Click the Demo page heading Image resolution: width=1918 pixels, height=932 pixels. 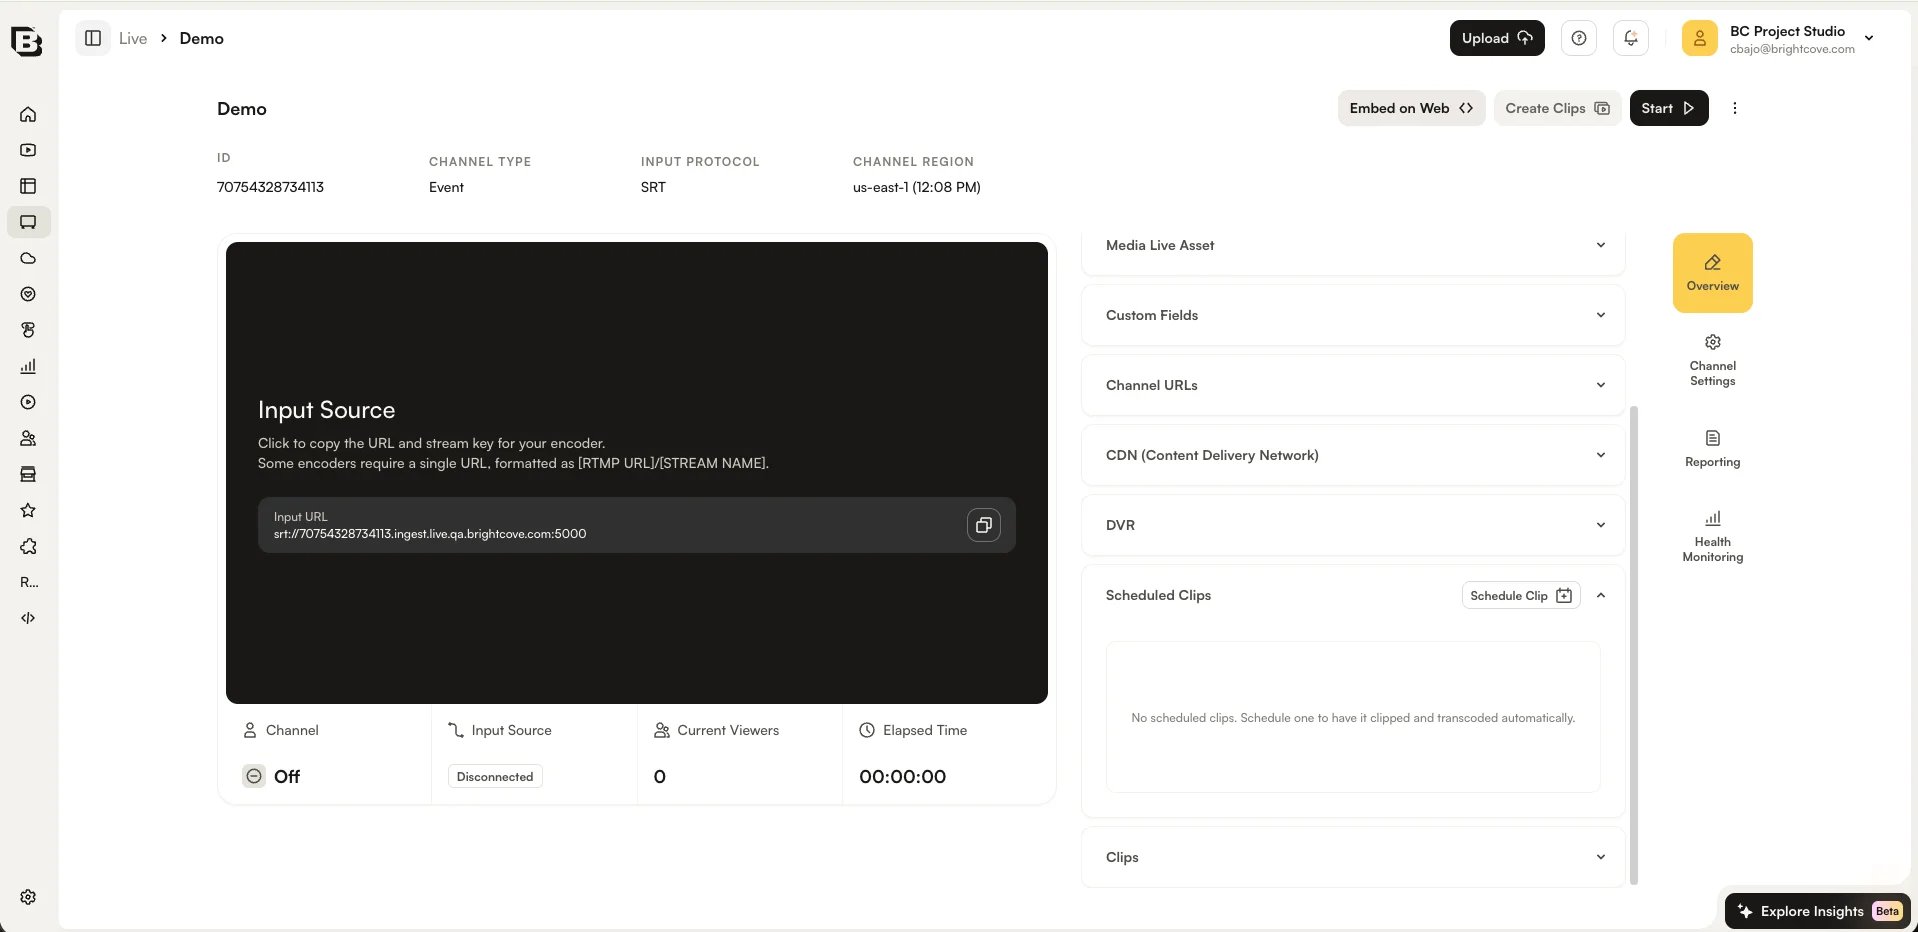(242, 109)
